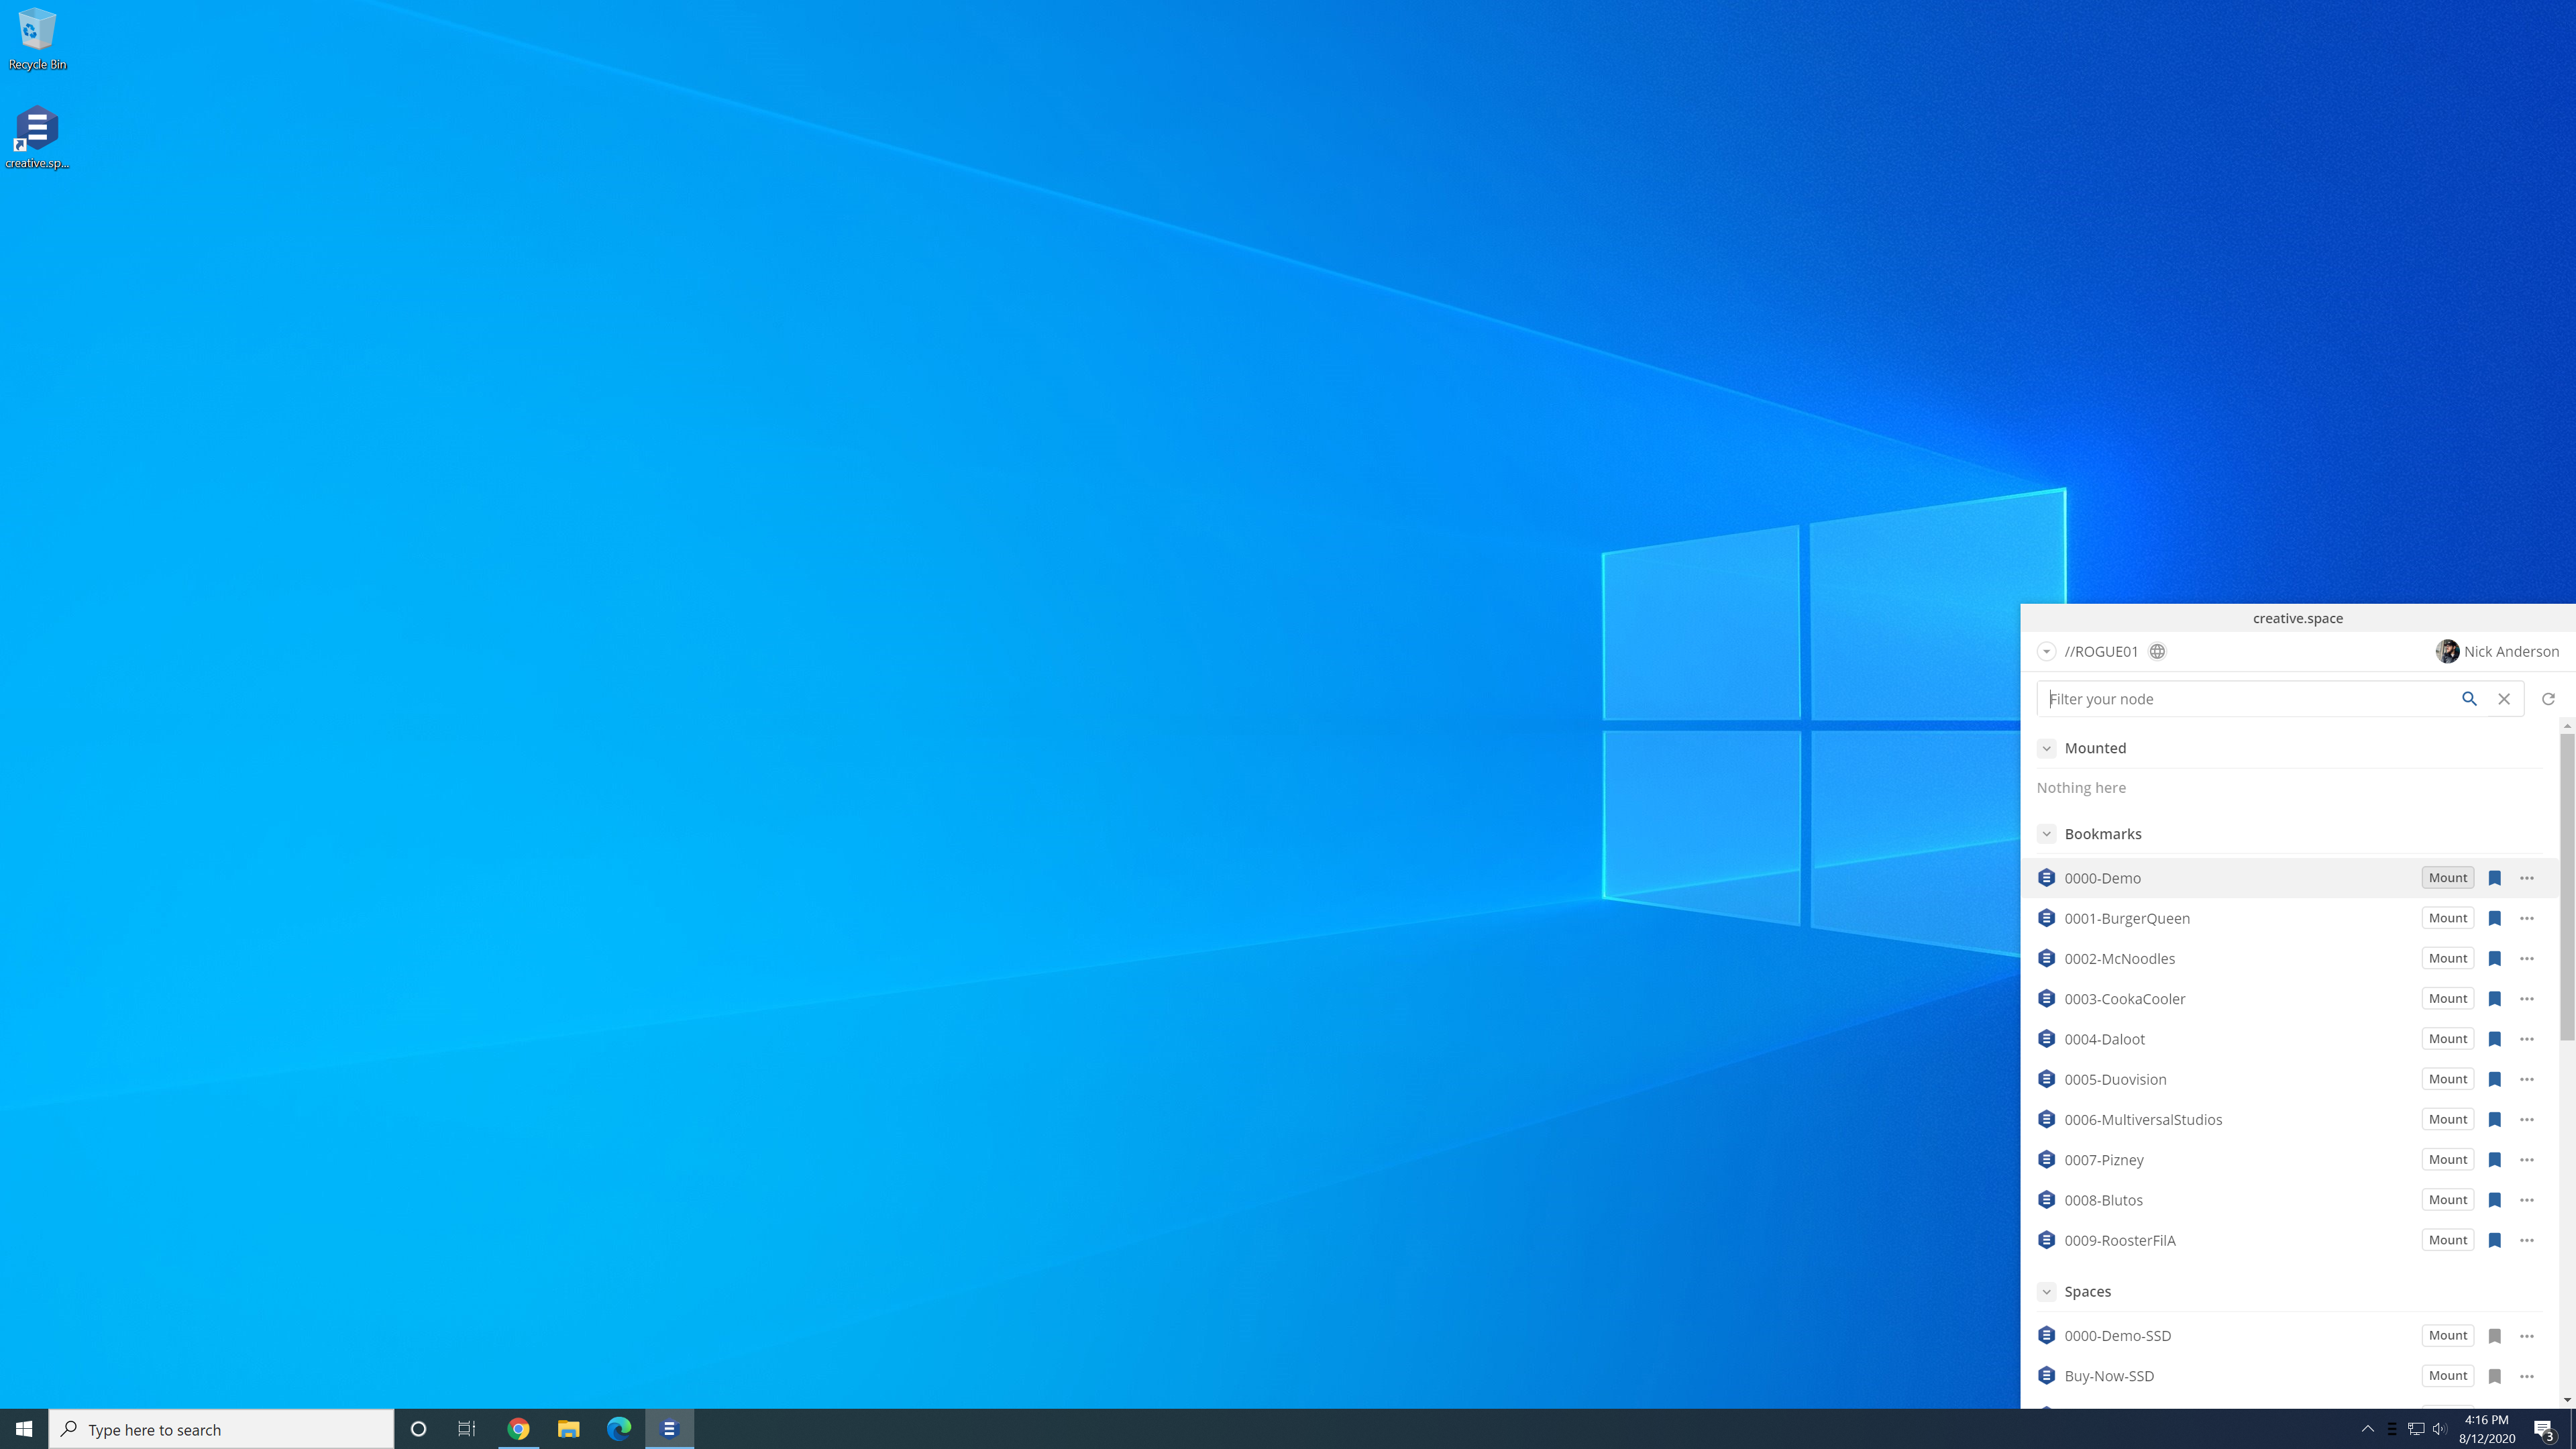Remove bookmark for 0001-BurgerQueen
Screen dimensions: 2576x1449
click(2494, 918)
